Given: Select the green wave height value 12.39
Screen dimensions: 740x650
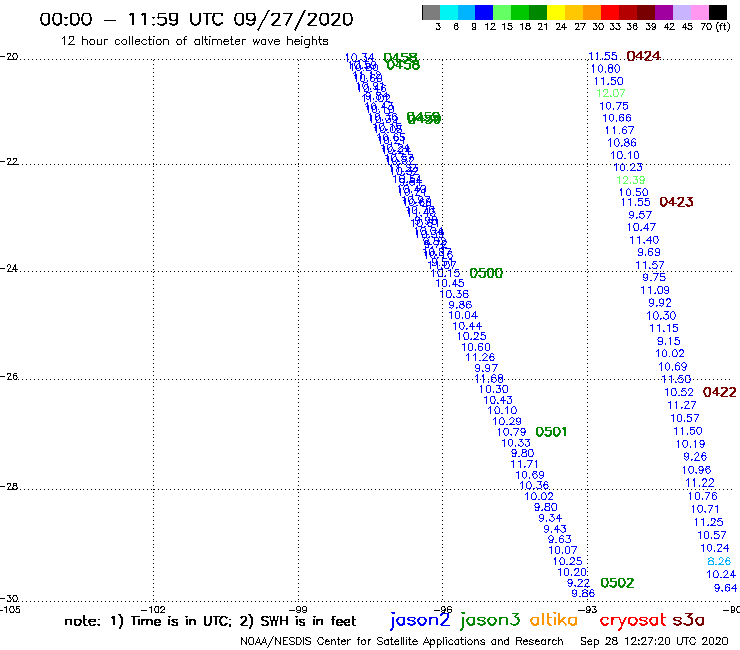Looking at the screenshot, I should point(631,180).
